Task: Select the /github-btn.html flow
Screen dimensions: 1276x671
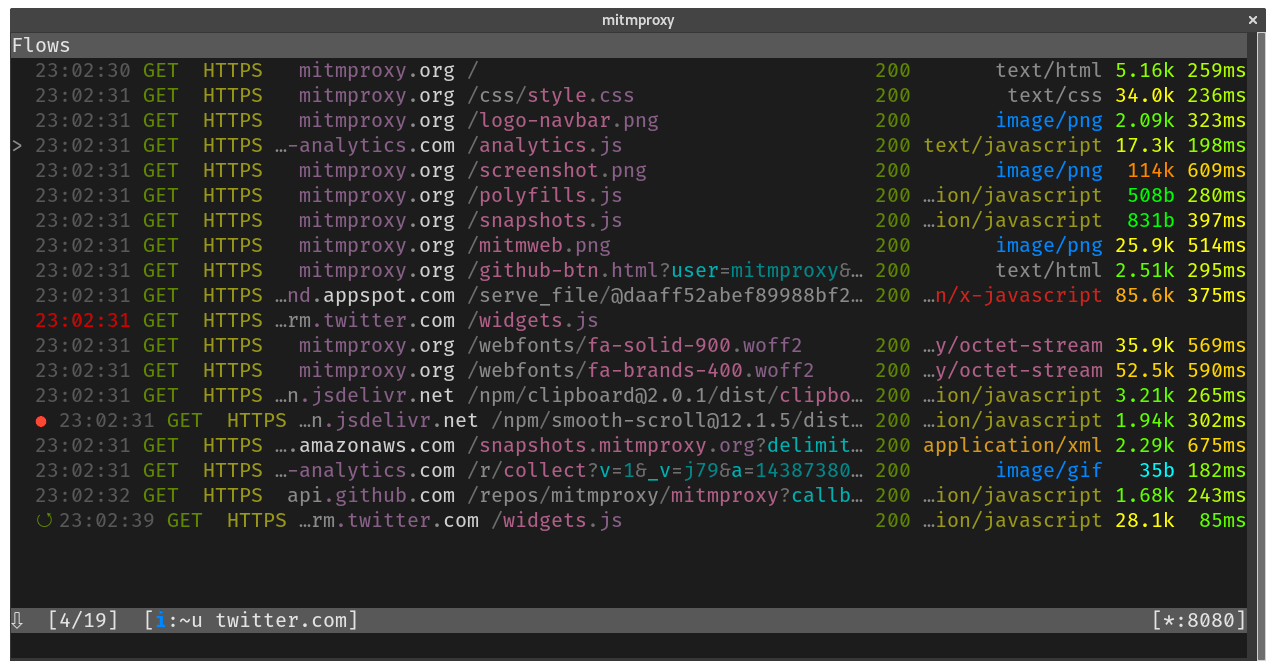Action: click(629, 271)
